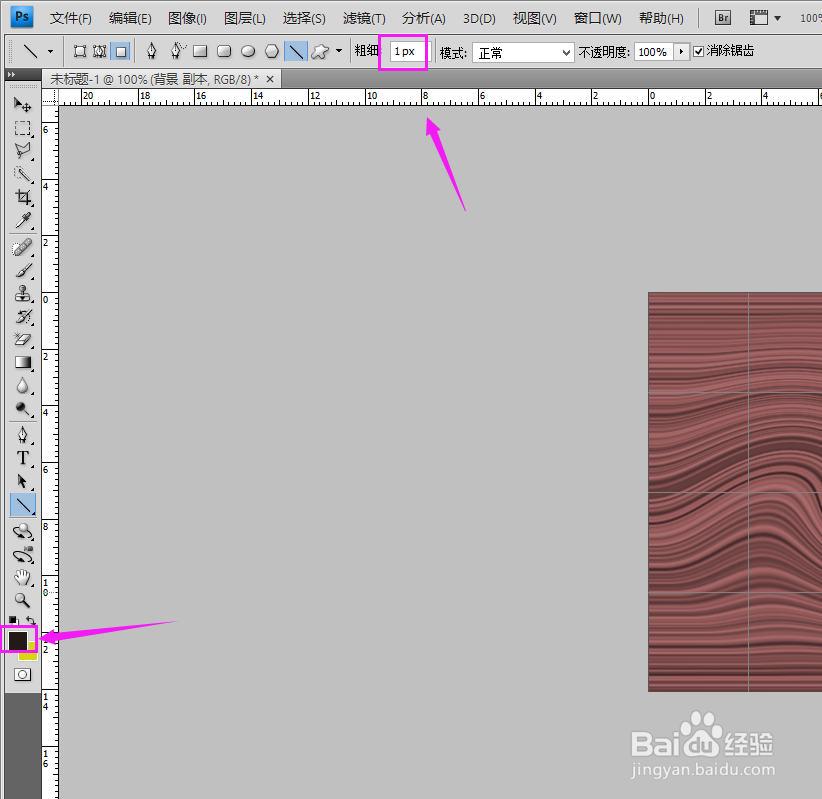822x799 pixels.
Task: Select the Line tool in toolbox
Action: tap(23, 505)
